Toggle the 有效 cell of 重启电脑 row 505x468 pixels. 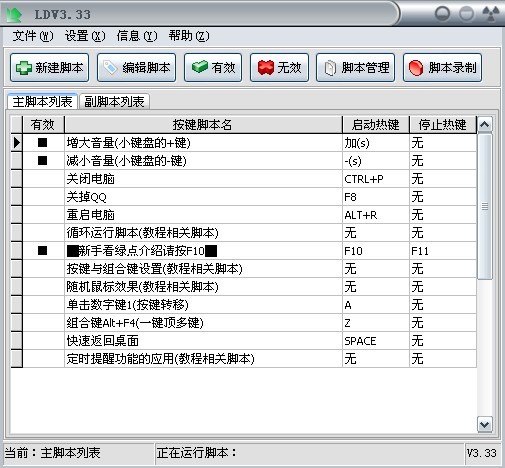[x=43, y=215]
